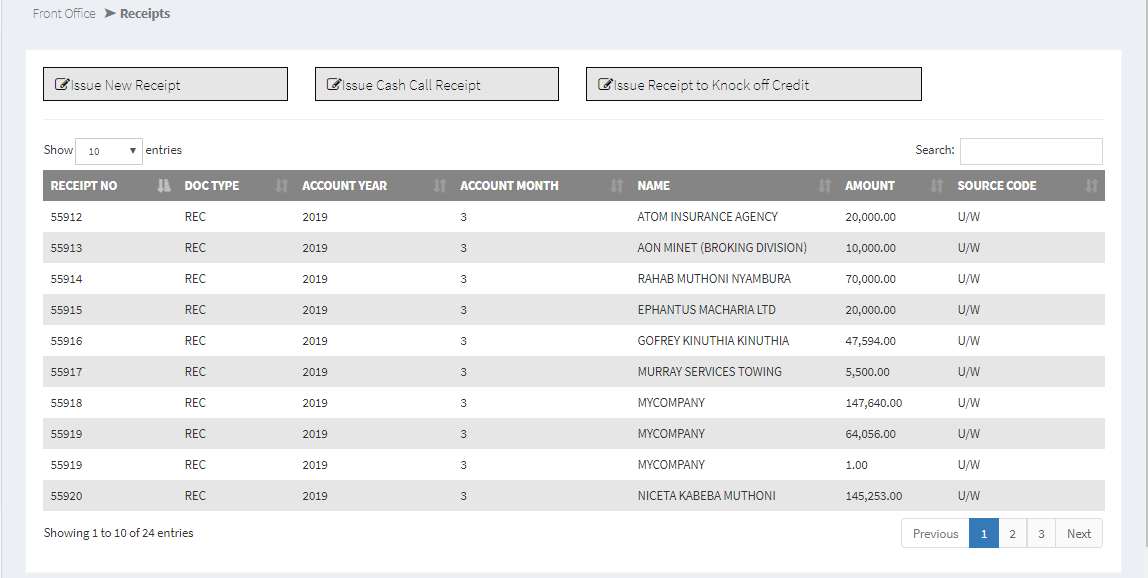This screenshot has height=578, width=1148.
Task: Sort table by Receipt No icon
Action: click(164, 186)
